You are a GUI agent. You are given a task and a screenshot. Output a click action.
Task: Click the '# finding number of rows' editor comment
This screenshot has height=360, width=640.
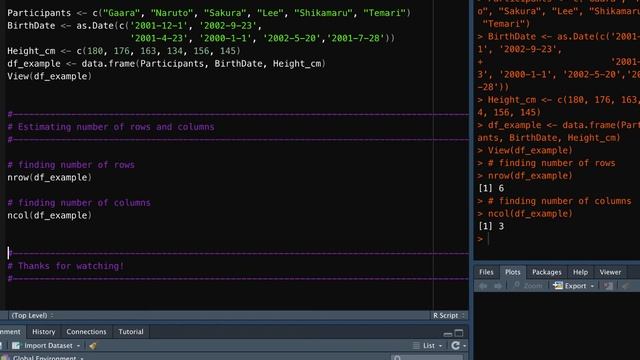71,165
